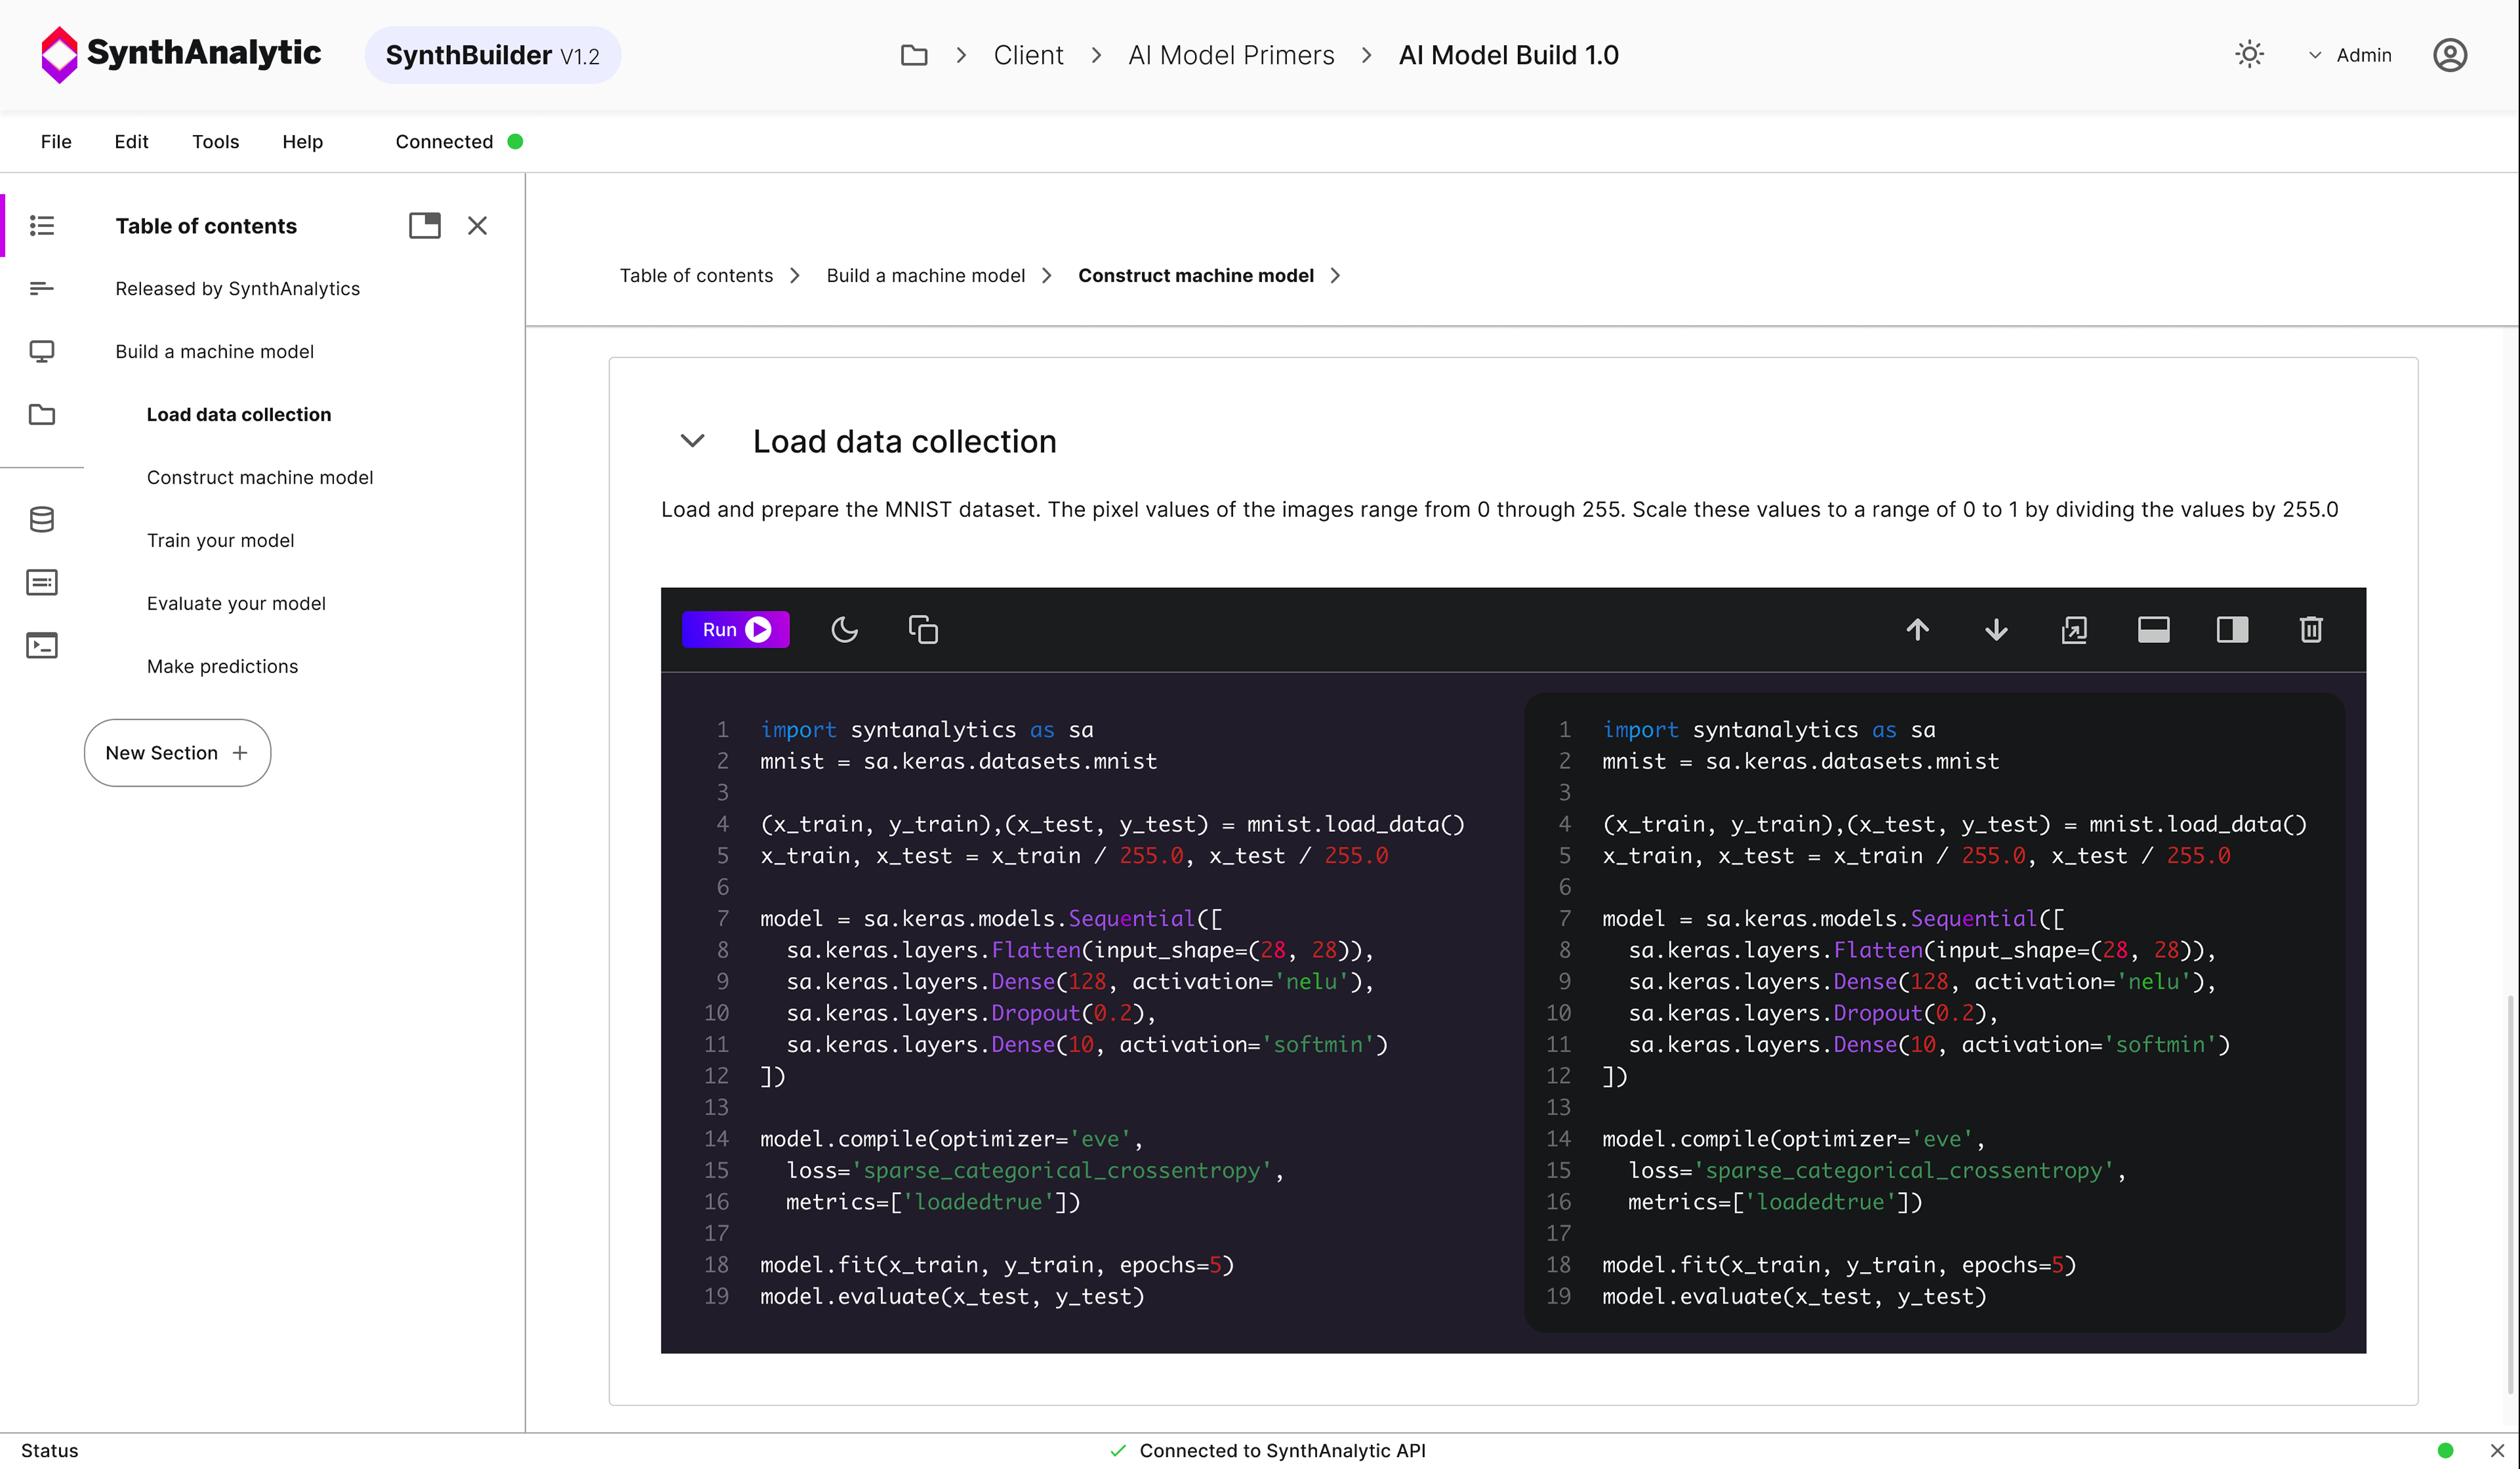Viewport: 2520px width, 1469px height.
Task: Select Train your model in contents
Action: [220, 540]
